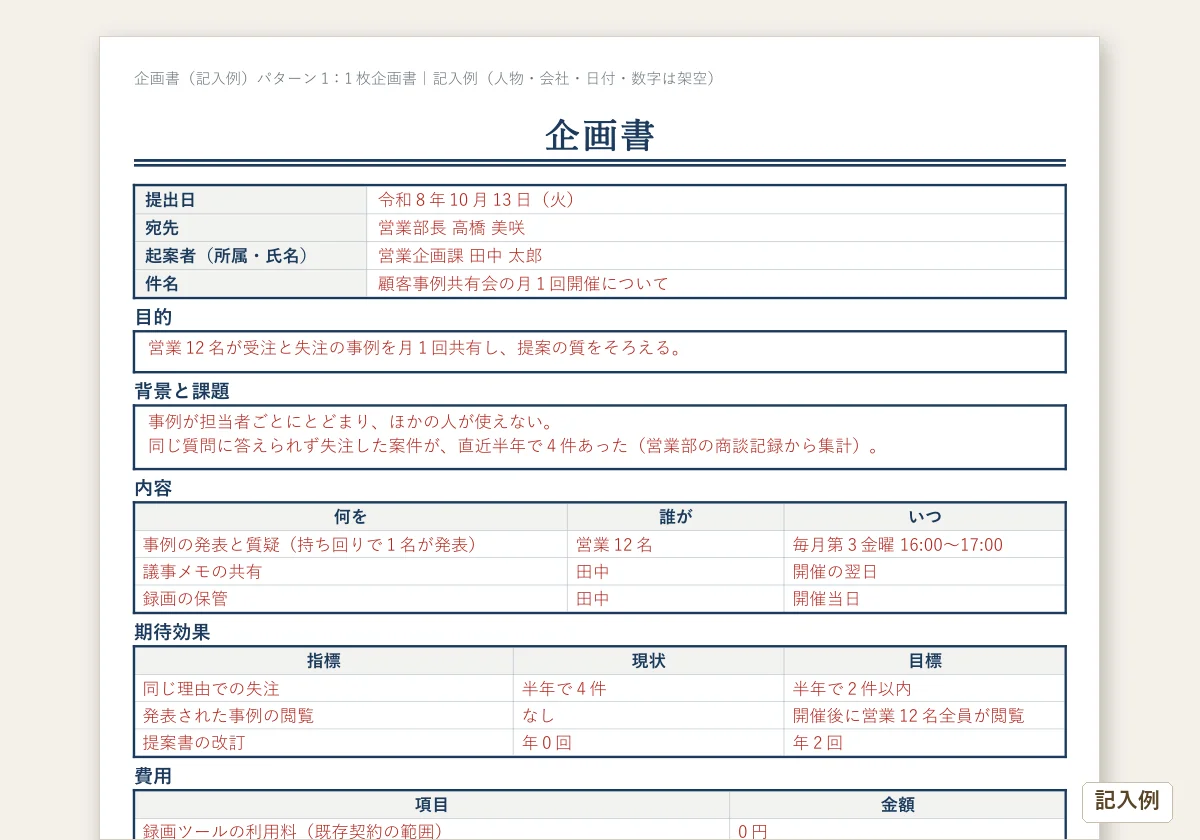Screen dimensions: 1200x840
Task: Select the cell 録画の保管
Action: (351, 599)
